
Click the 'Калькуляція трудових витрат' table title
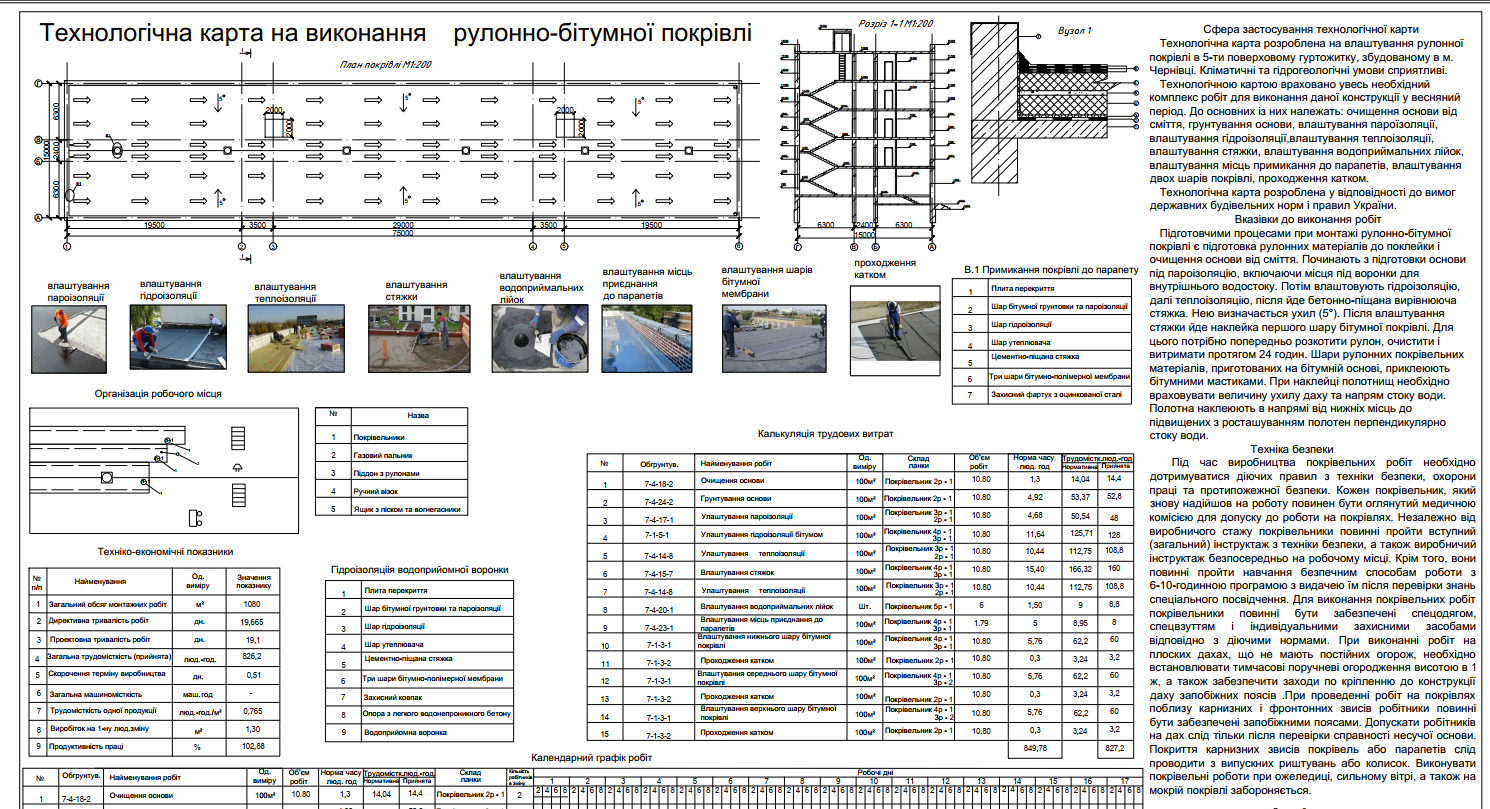pyautogui.click(x=825, y=434)
